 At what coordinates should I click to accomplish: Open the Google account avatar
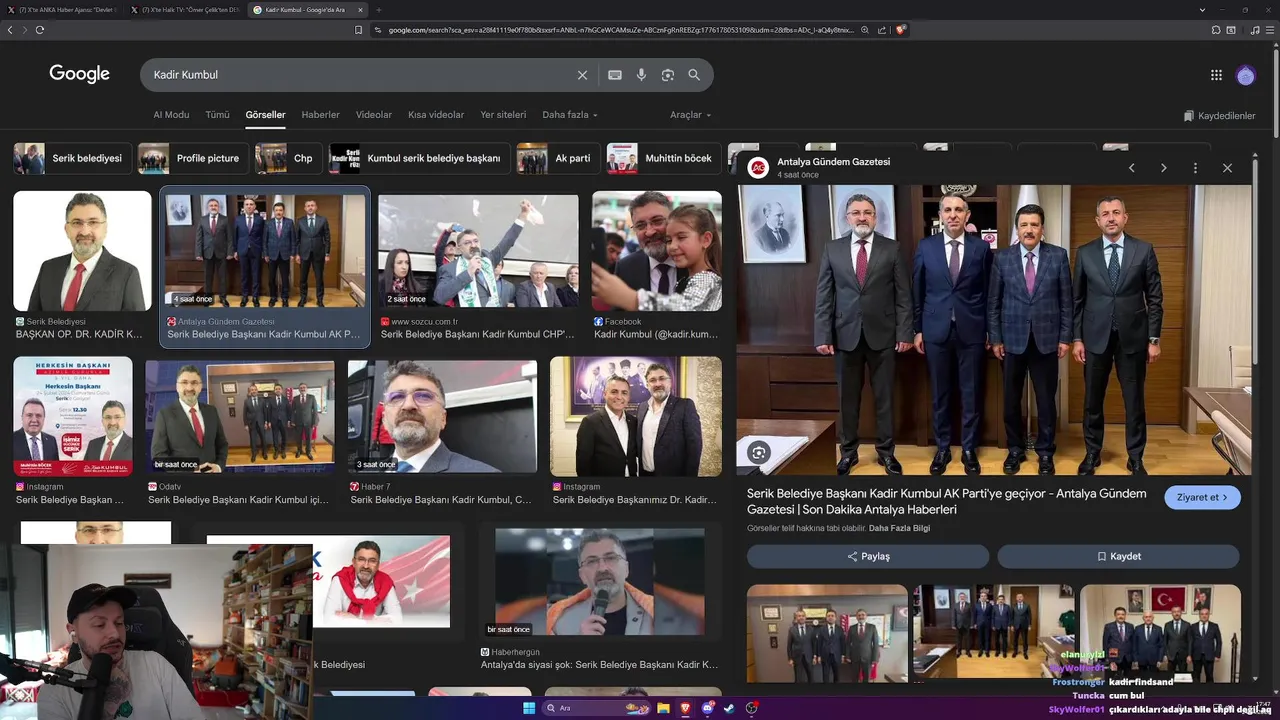[1245, 75]
